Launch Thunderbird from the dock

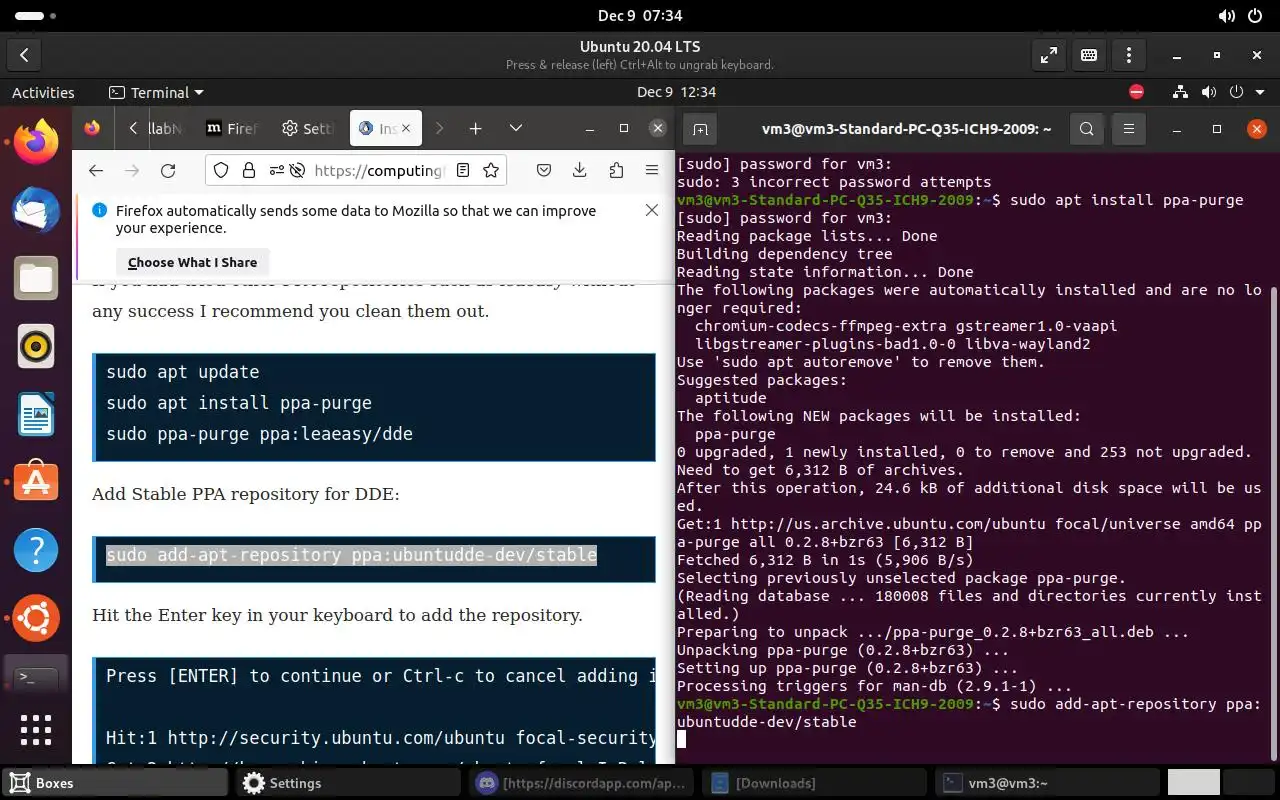[36, 211]
